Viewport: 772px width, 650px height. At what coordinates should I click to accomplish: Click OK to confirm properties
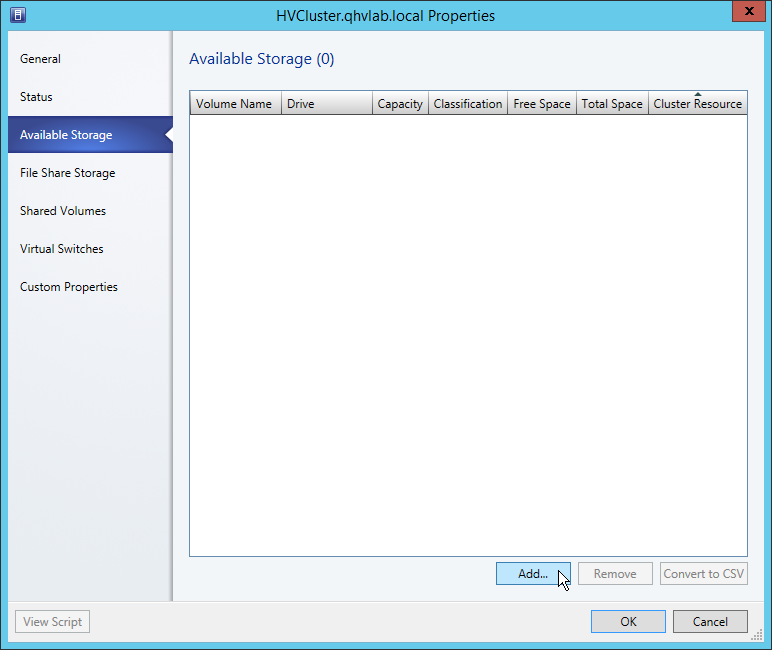click(628, 622)
